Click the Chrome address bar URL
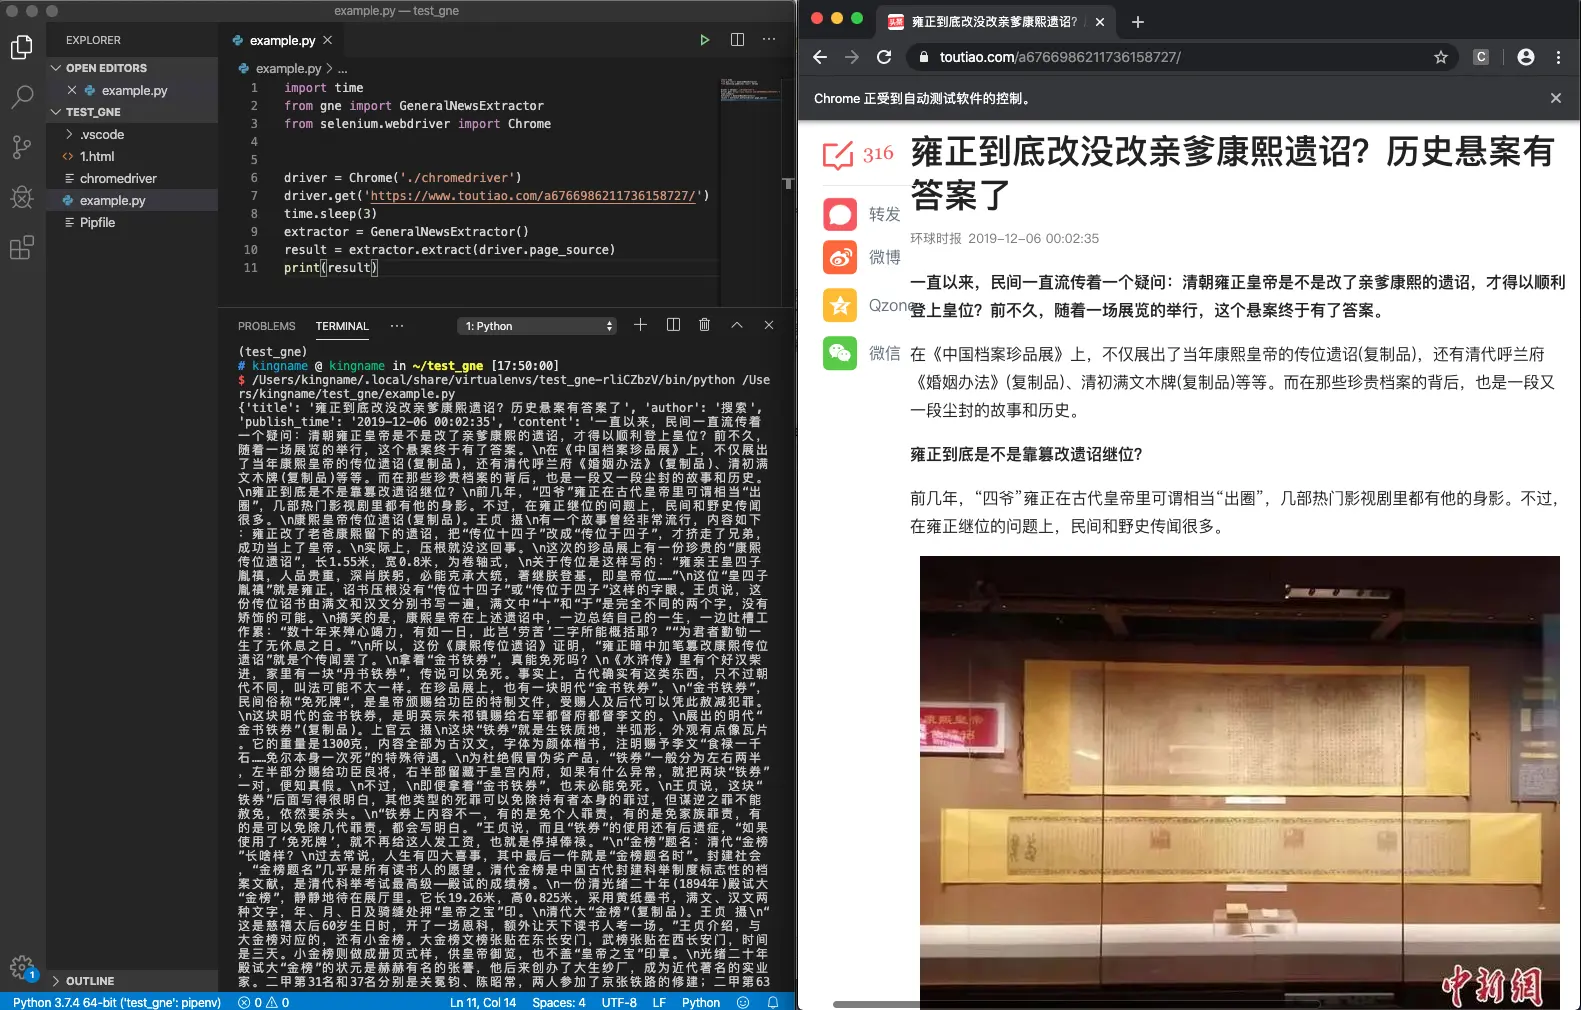 [1060, 57]
